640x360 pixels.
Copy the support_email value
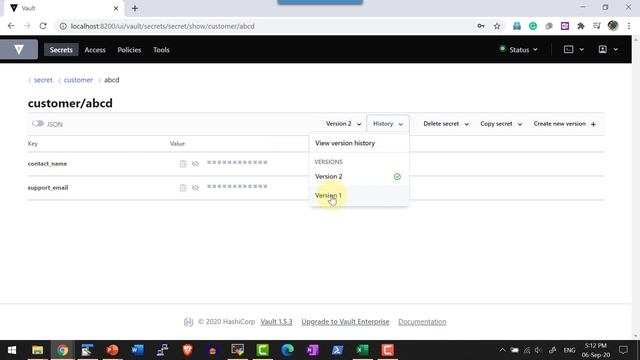click(183, 188)
